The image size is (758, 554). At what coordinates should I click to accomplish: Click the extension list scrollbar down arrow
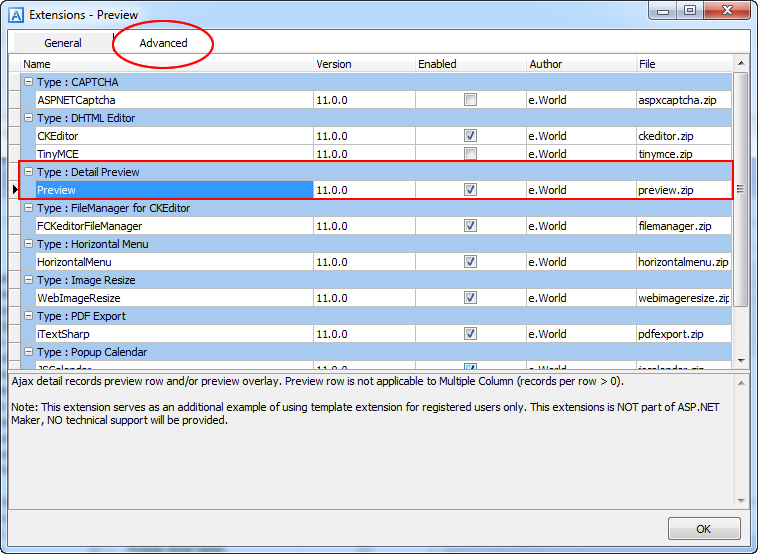[x=741, y=361]
